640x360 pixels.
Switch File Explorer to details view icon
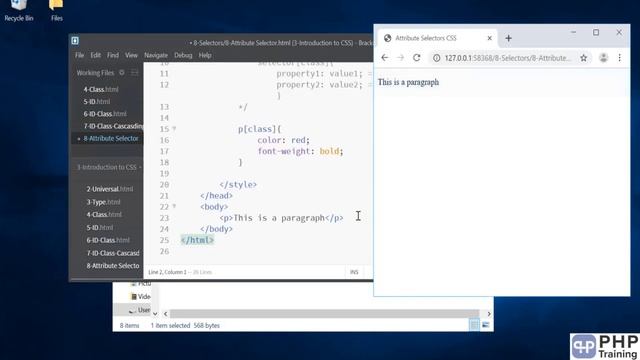coord(474,325)
